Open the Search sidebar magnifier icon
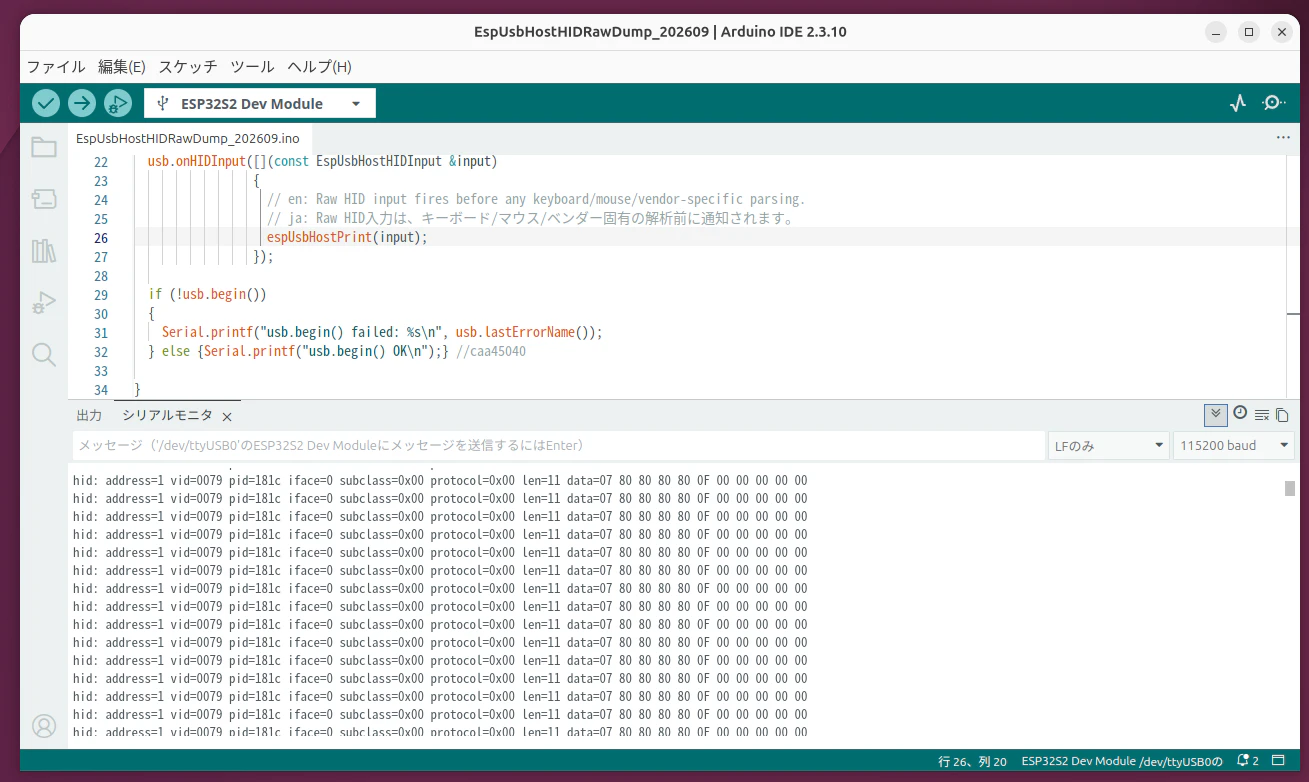The height and width of the screenshot is (782, 1309). (44, 354)
